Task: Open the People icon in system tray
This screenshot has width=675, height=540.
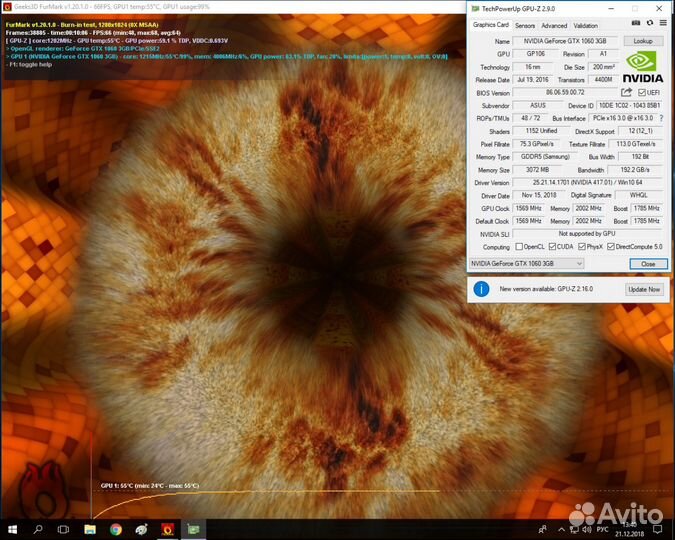Action: pos(542,529)
